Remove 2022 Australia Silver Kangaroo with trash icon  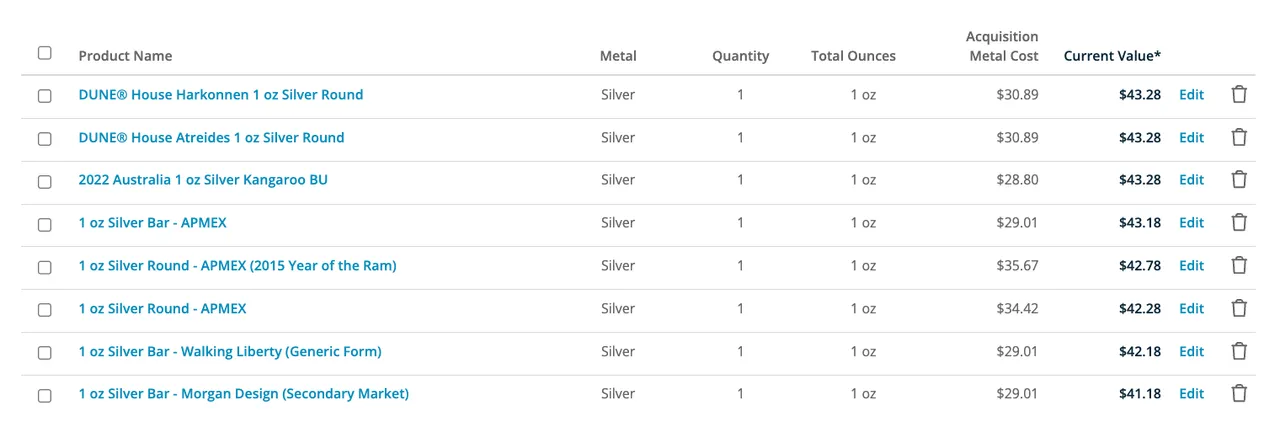click(x=1239, y=180)
